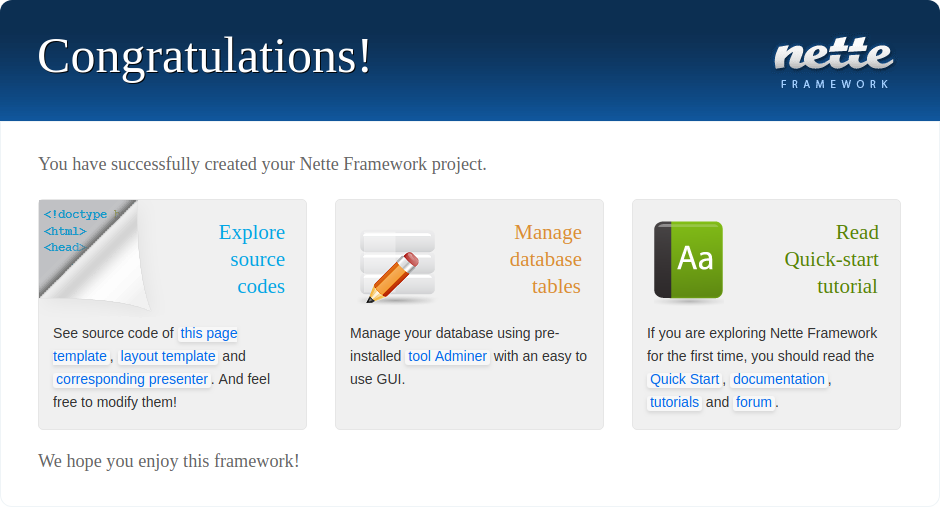Open the 'corresponding presenter' link

(x=132, y=379)
